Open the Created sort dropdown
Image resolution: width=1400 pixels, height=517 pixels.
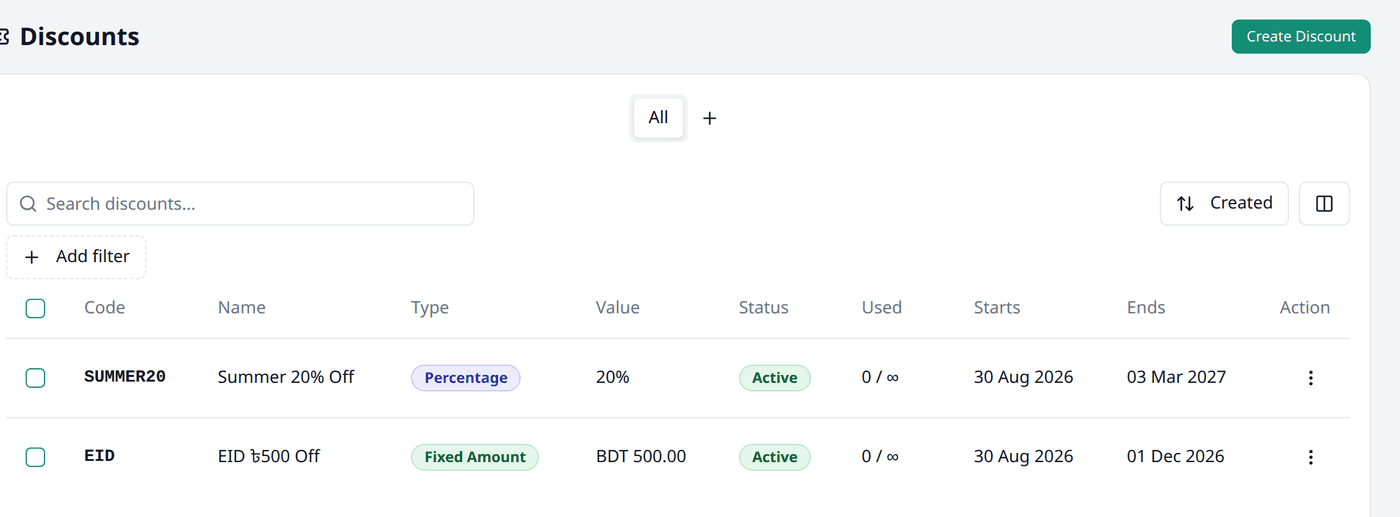pyautogui.click(x=1224, y=203)
